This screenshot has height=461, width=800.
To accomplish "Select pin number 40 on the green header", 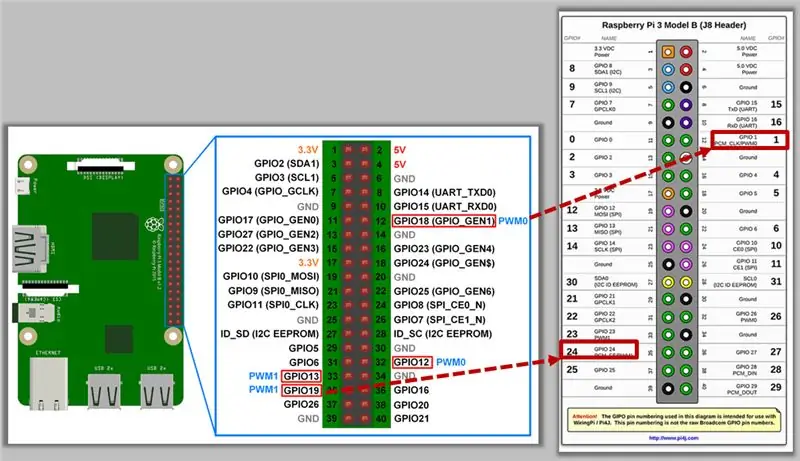I will 381,419.
